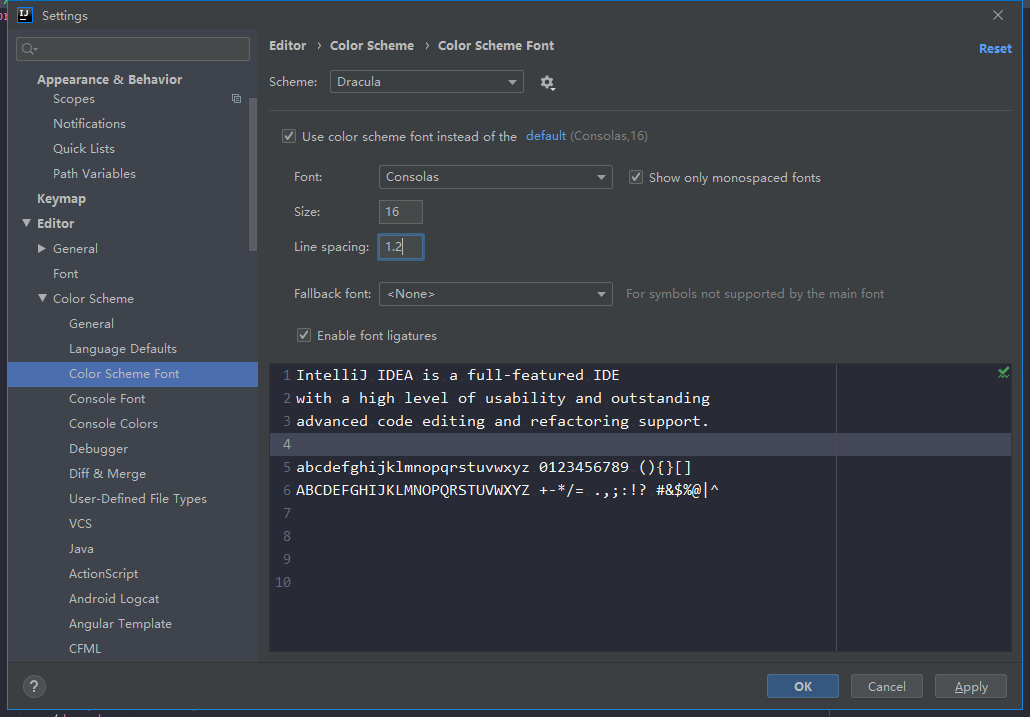Click the default font link
The image size is (1030, 717).
(545, 136)
